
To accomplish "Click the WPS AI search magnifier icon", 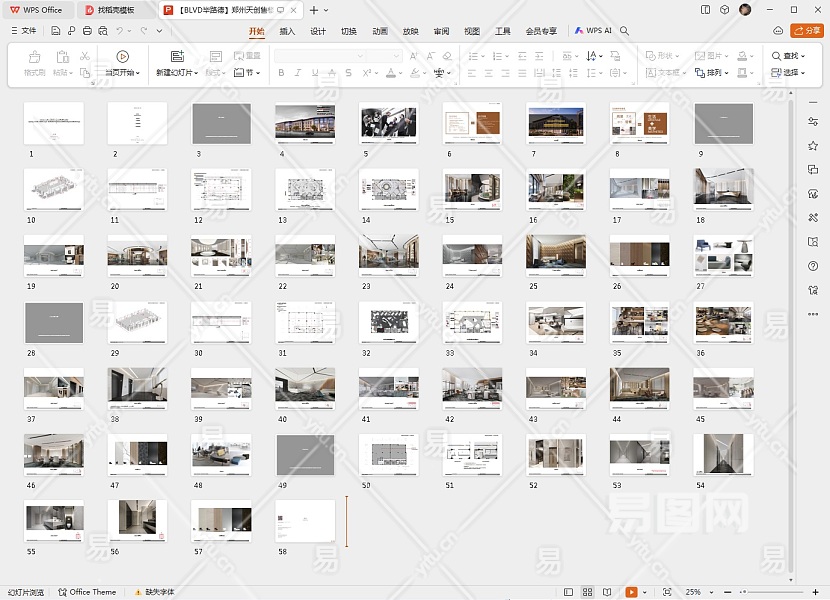I will [x=625, y=31].
